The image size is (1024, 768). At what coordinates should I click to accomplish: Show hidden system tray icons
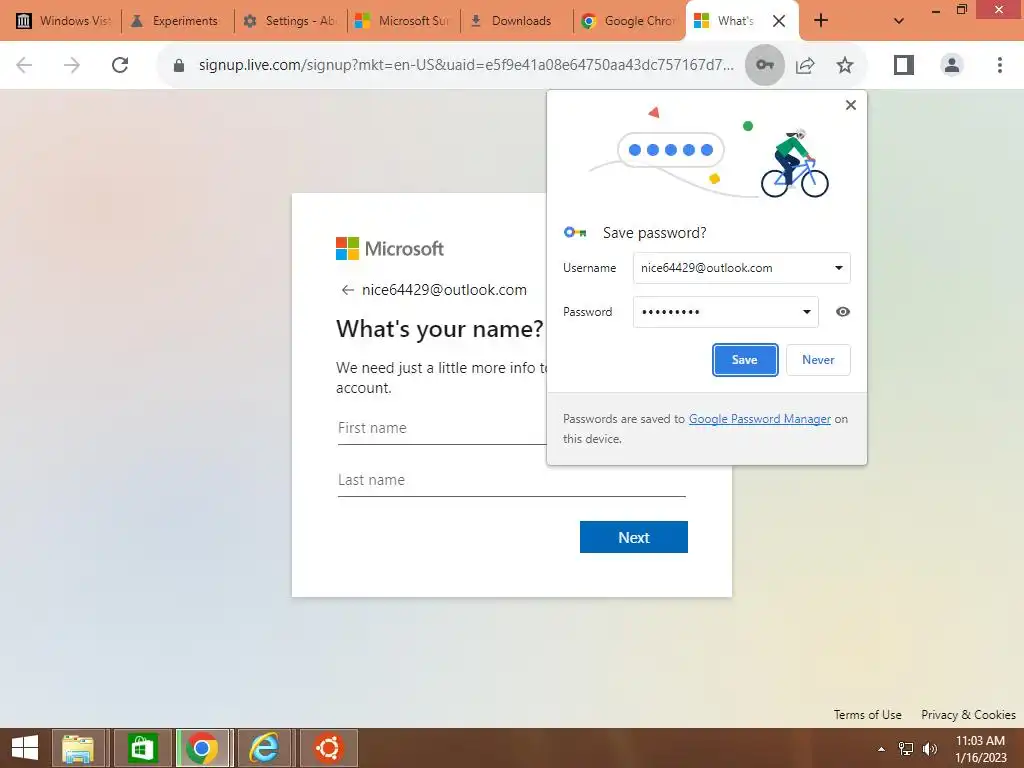click(x=881, y=749)
